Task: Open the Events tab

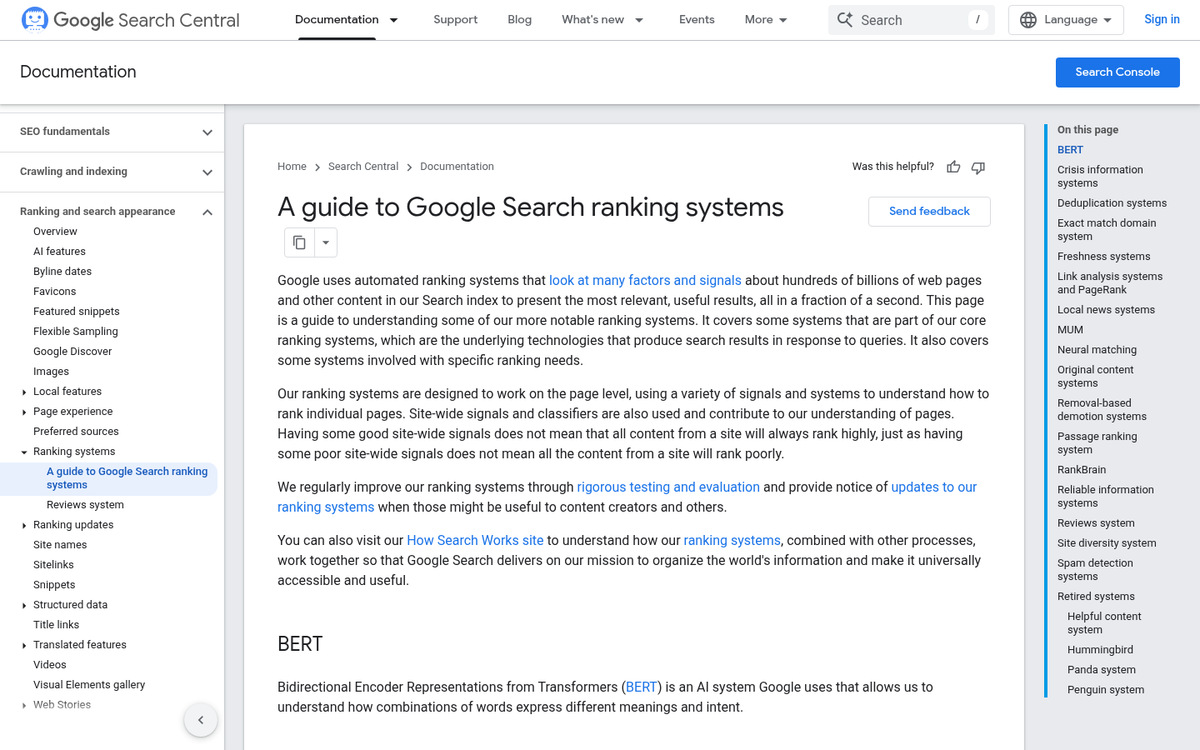Action: 697,20
